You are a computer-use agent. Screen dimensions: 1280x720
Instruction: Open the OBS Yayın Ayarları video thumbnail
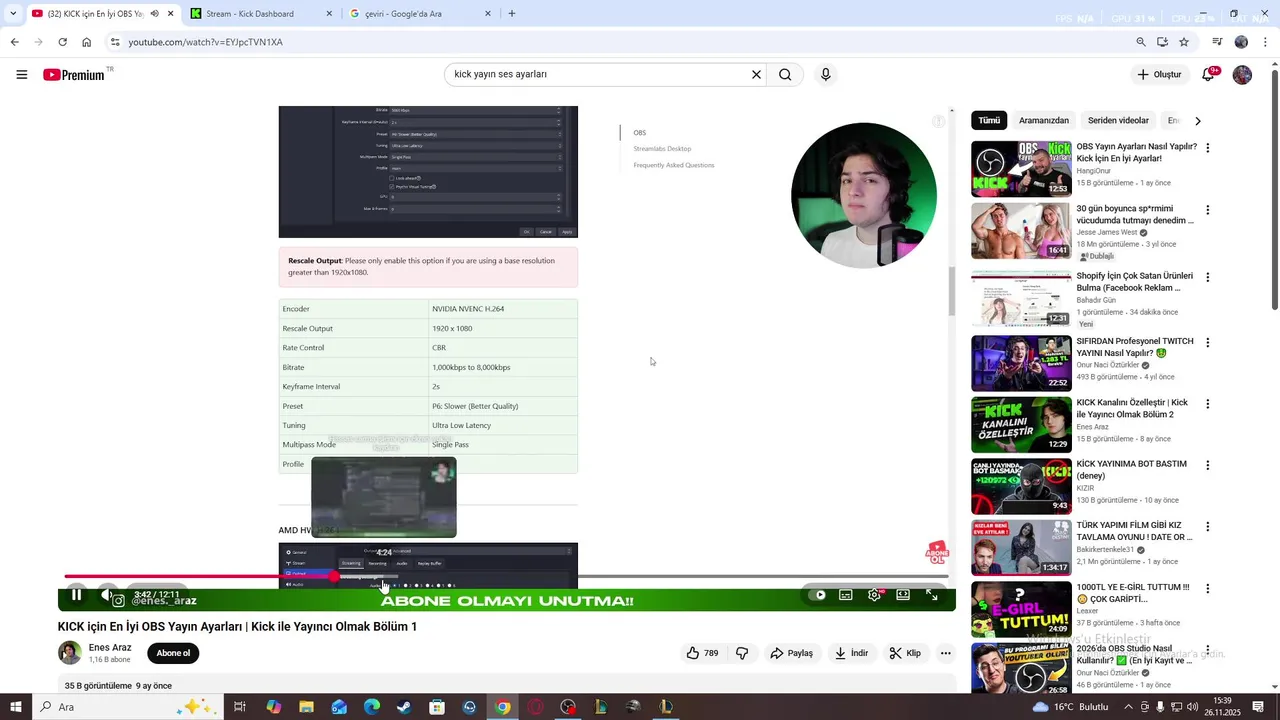click(1021, 169)
